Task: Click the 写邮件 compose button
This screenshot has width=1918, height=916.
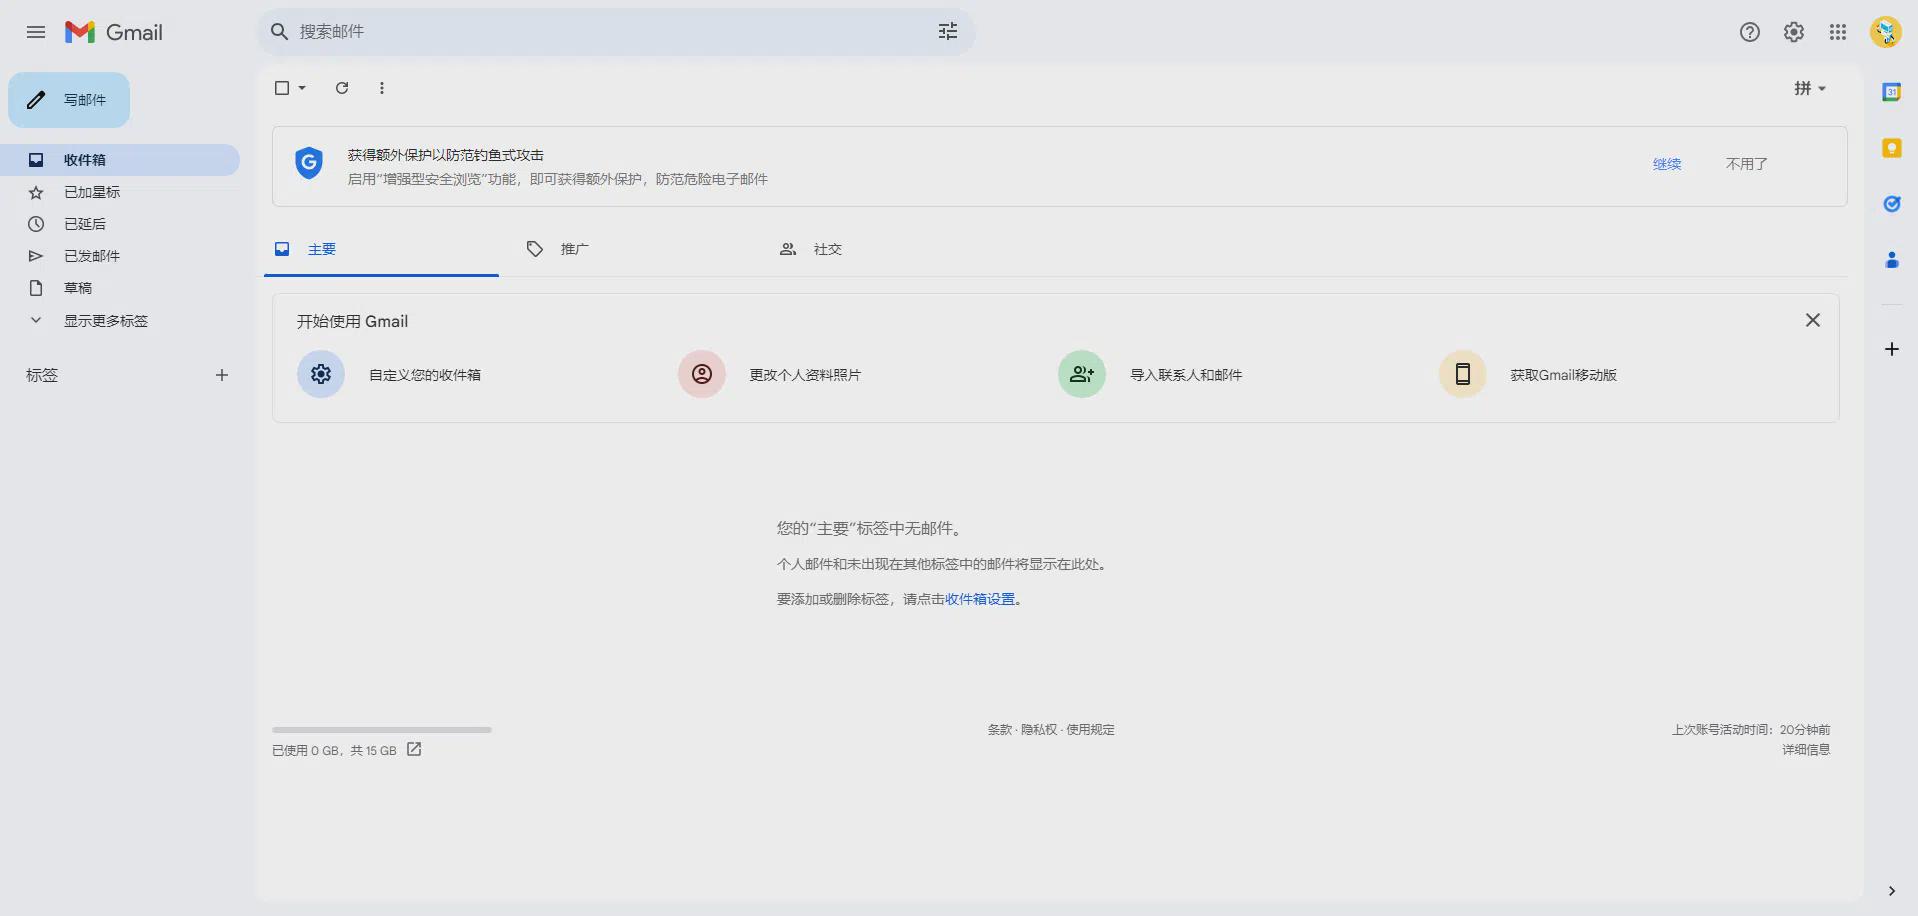Action: [x=69, y=100]
